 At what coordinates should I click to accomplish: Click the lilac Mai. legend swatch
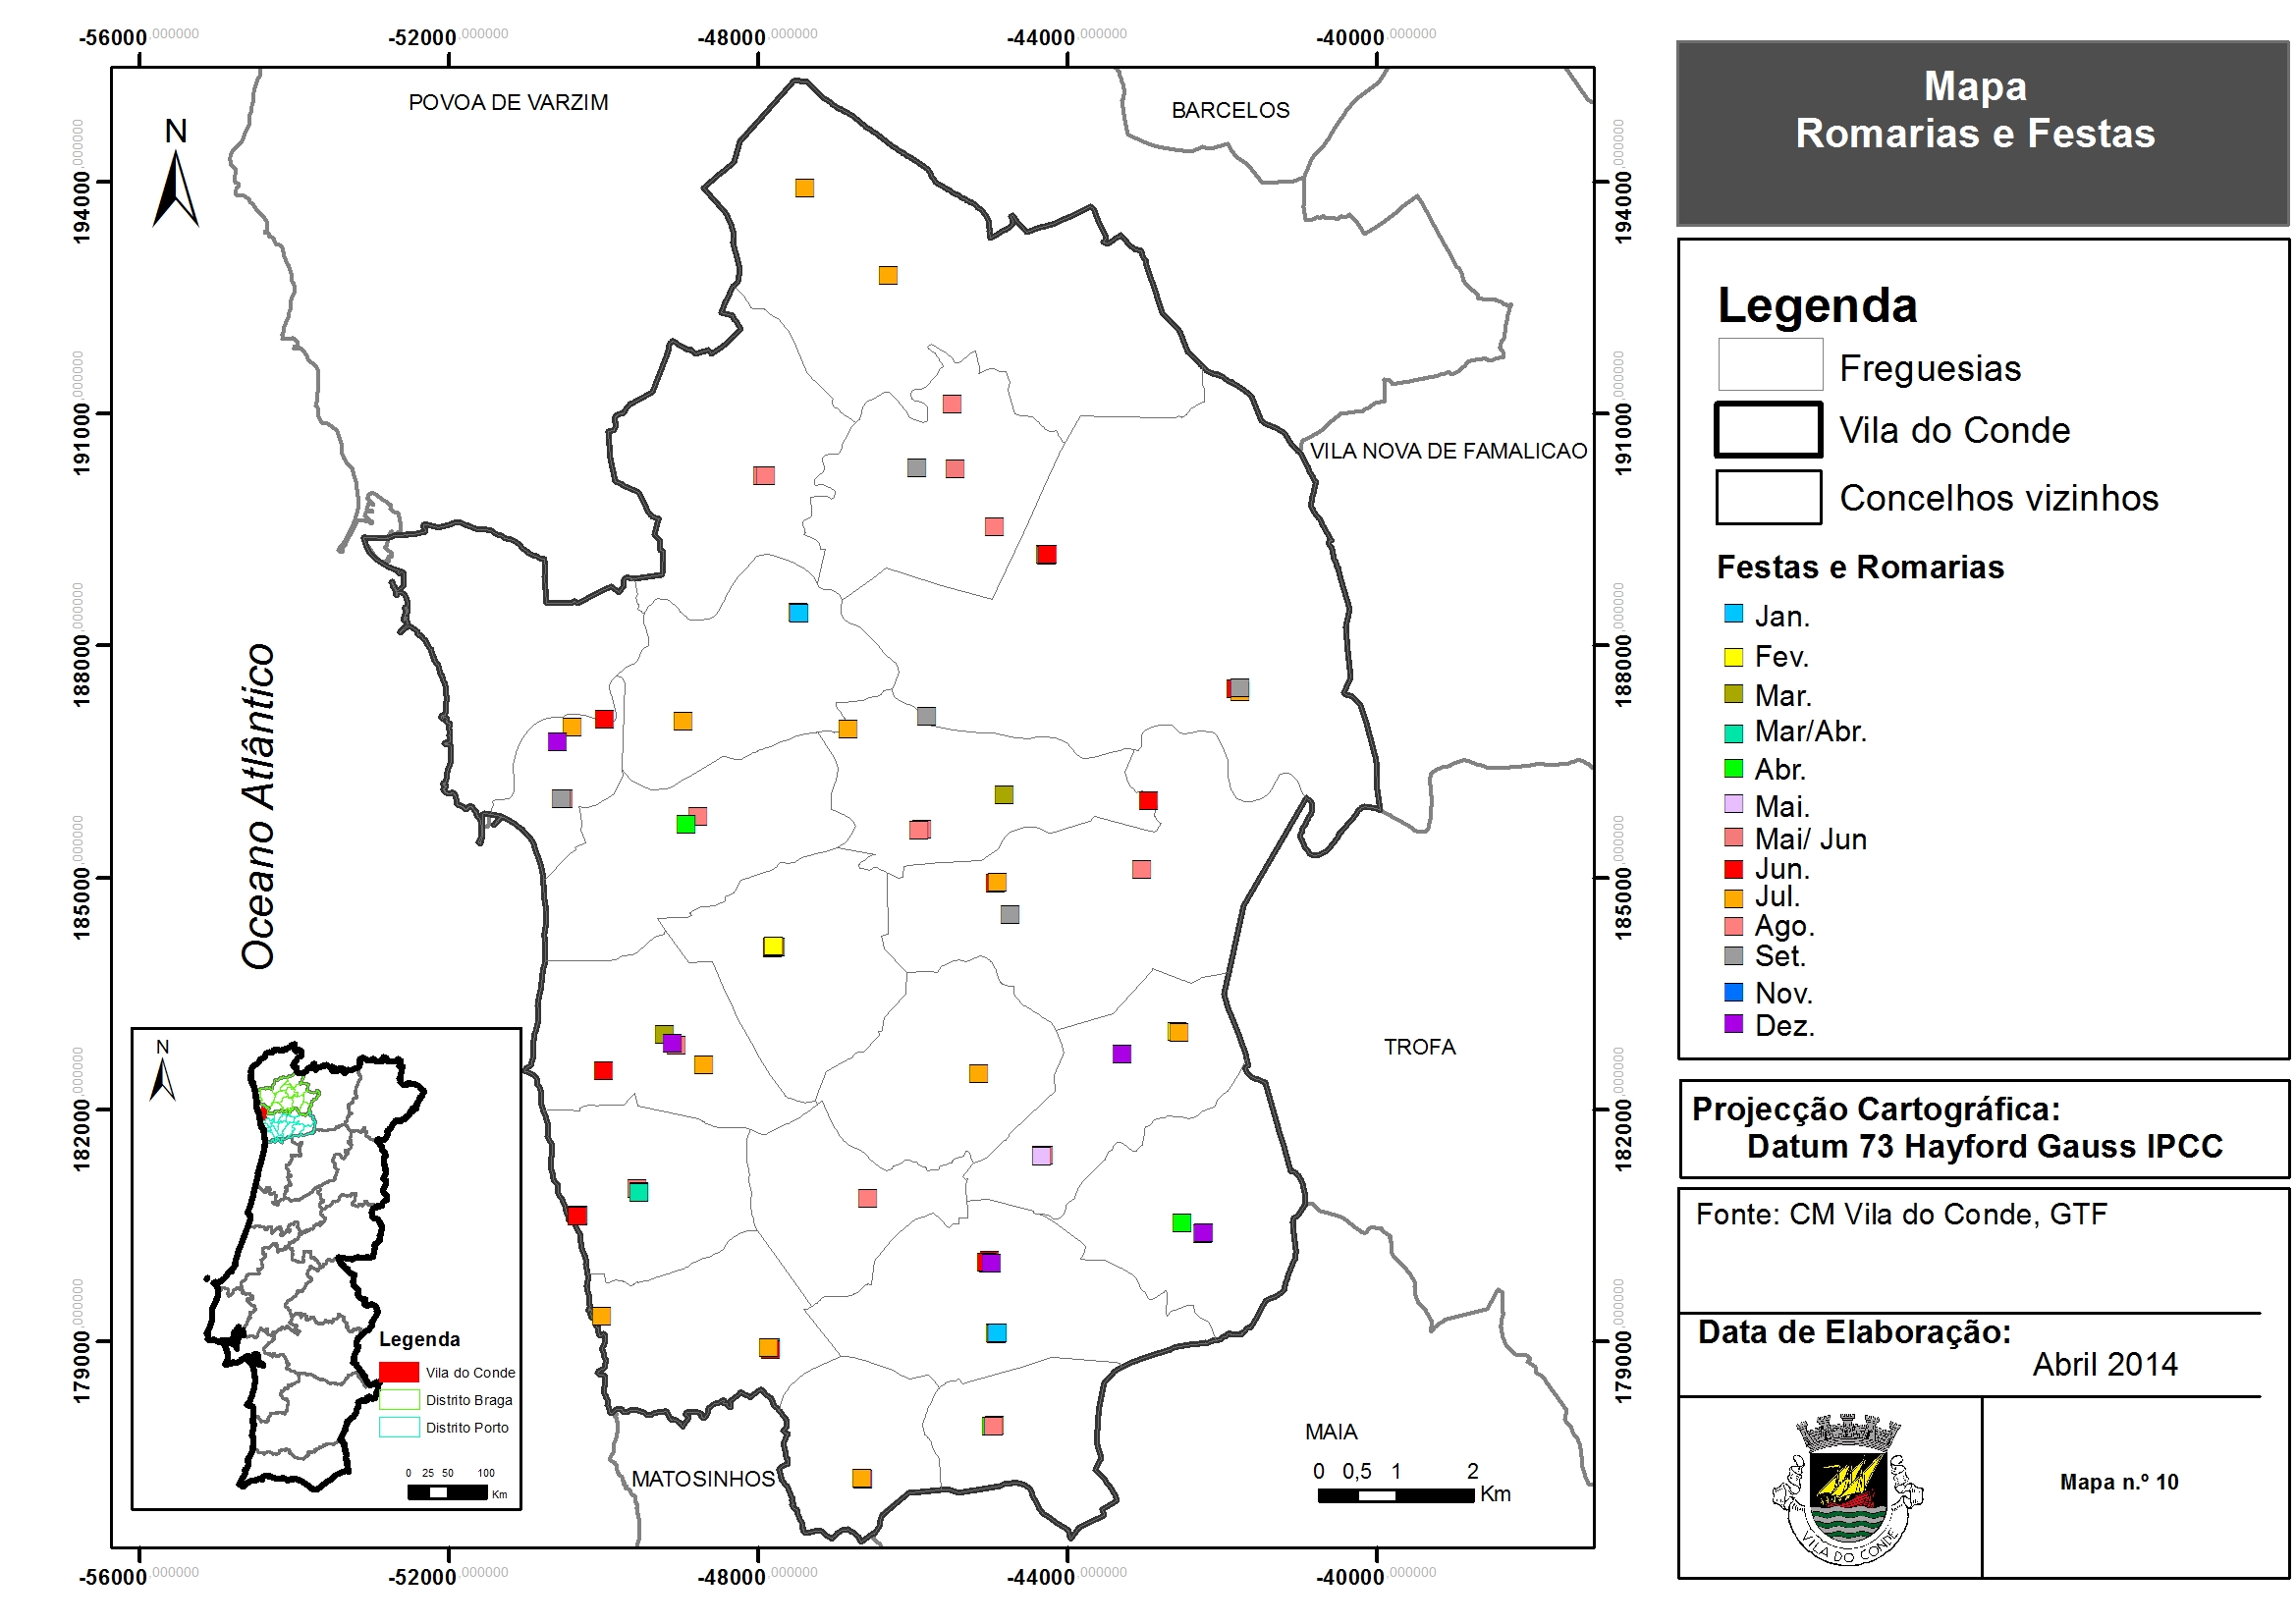coord(1734,804)
